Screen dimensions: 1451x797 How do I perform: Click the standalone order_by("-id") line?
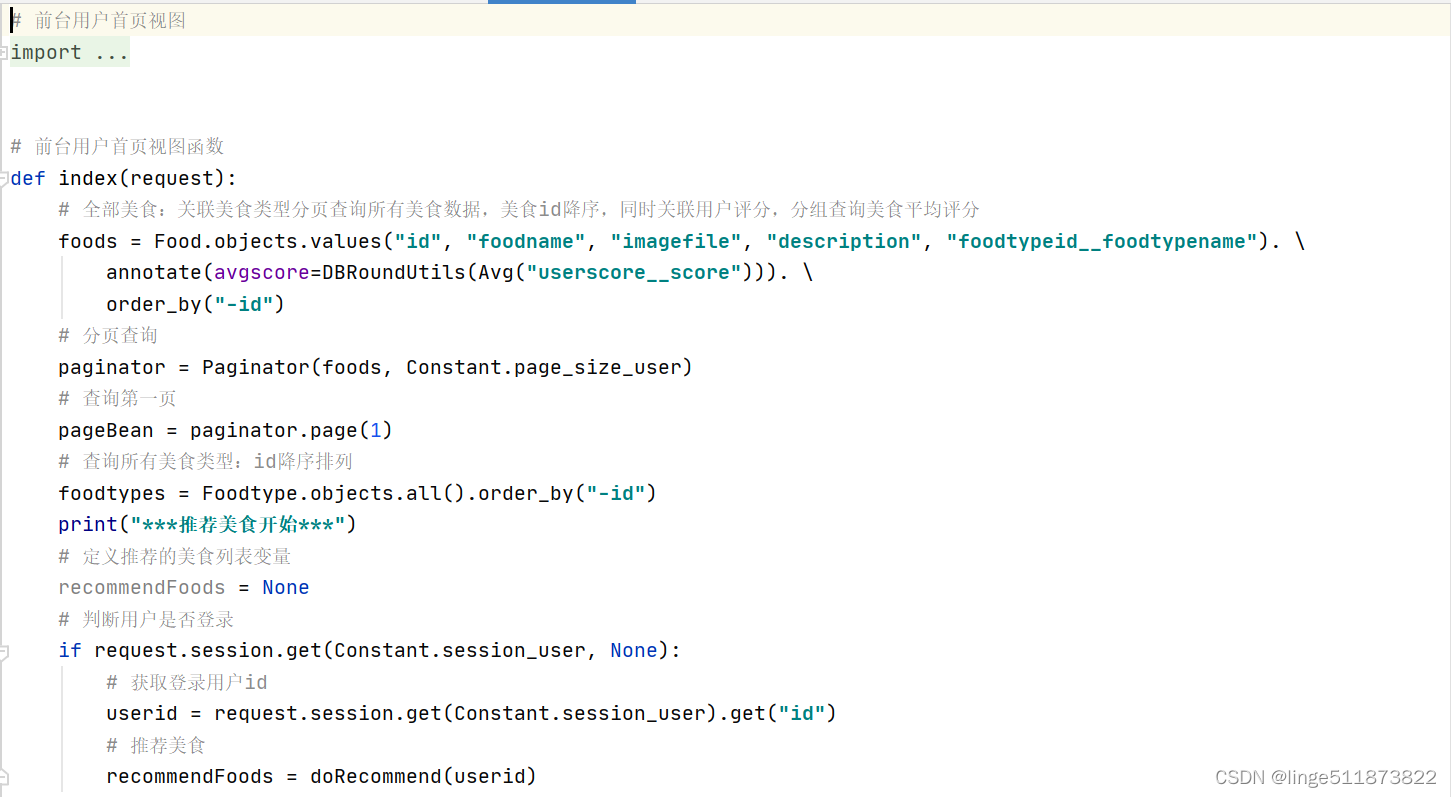point(196,304)
